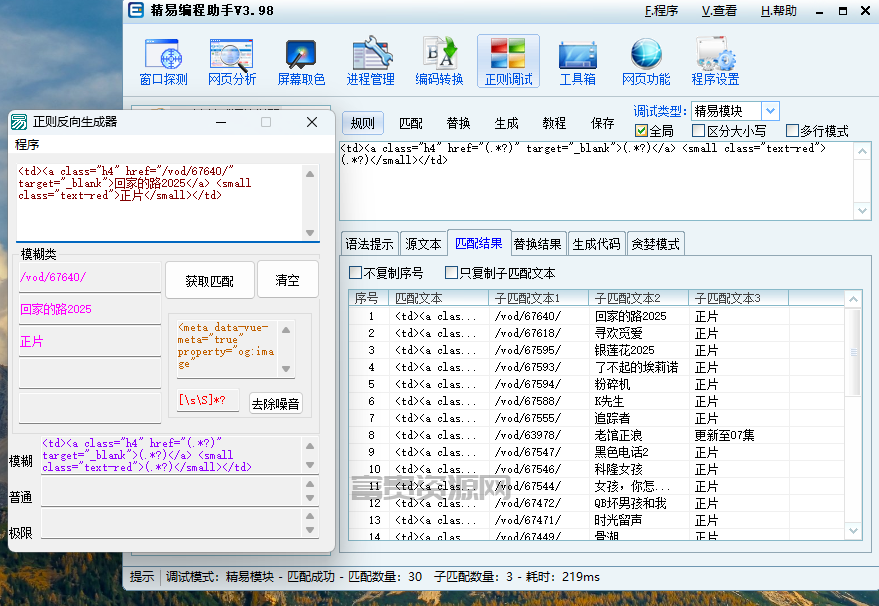Screen dimensions: 879x606
Task: Click the 序号 column header
Action: pyautogui.click(x=368, y=298)
